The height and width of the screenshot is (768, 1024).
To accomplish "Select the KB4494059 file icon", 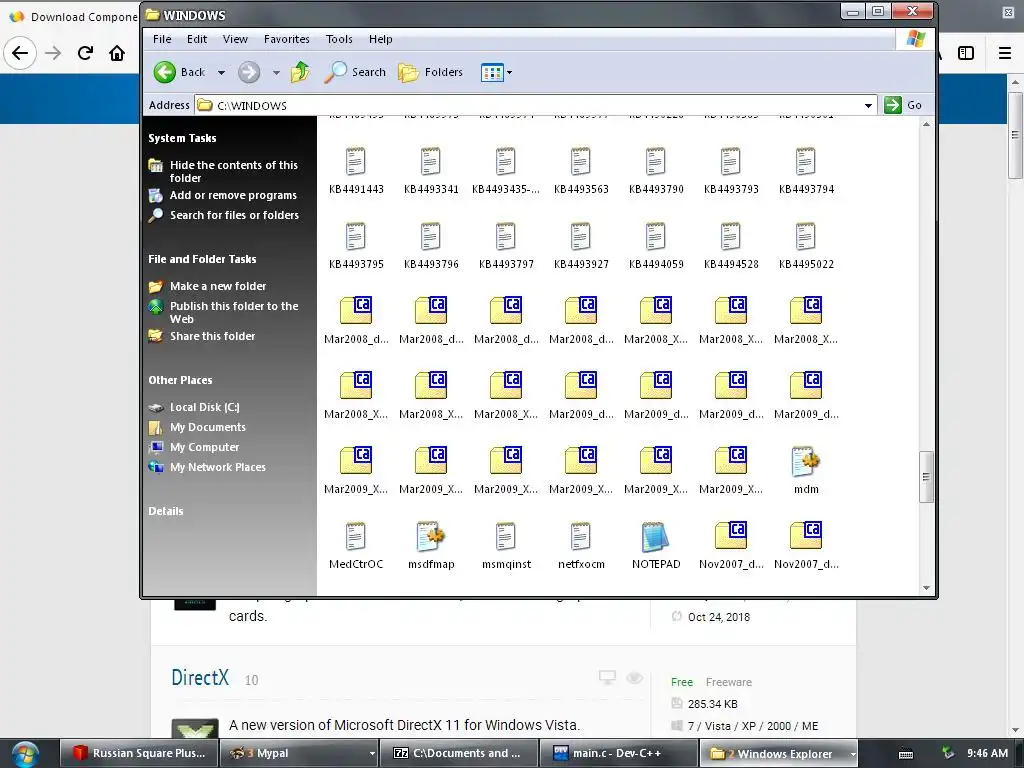I will coord(656,237).
